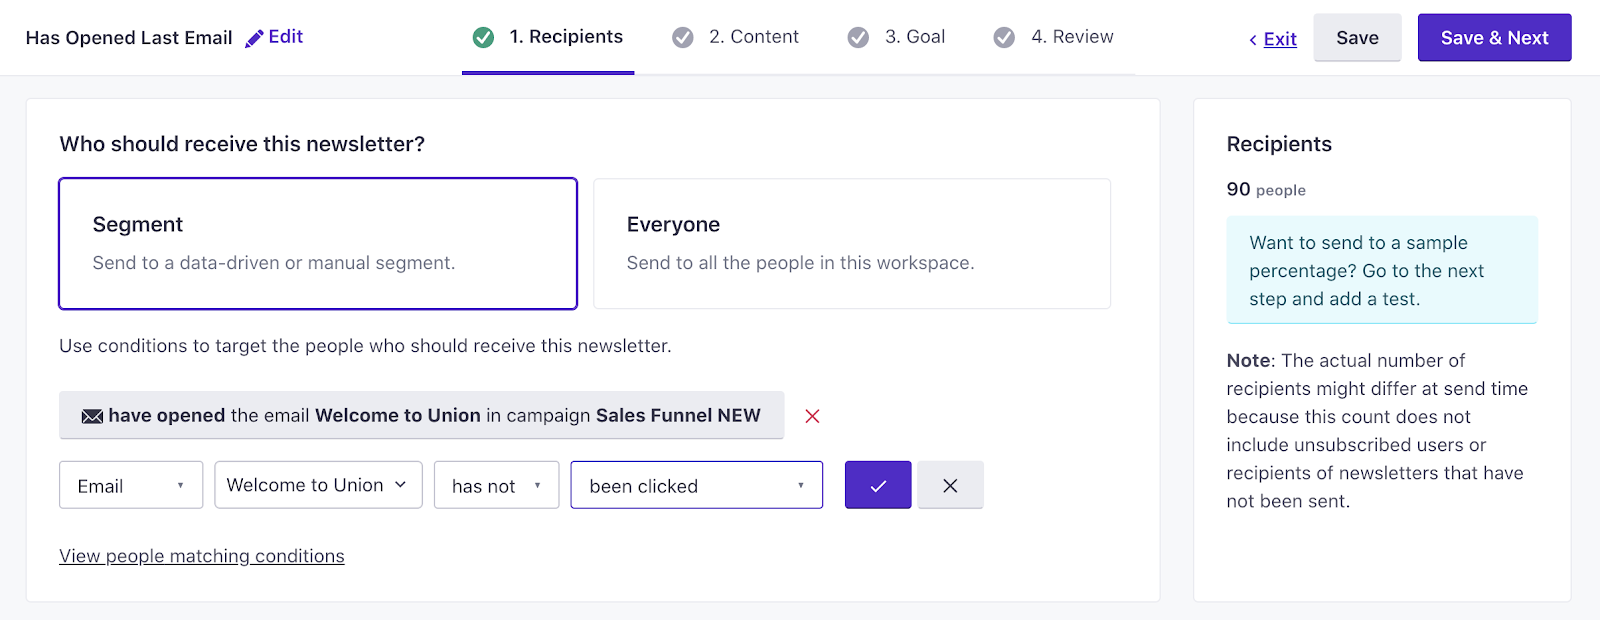Viewport: 1600px width, 620px height.
Task: Open the Welcome to Union email dropdown
Action: (x=318, y=485)
